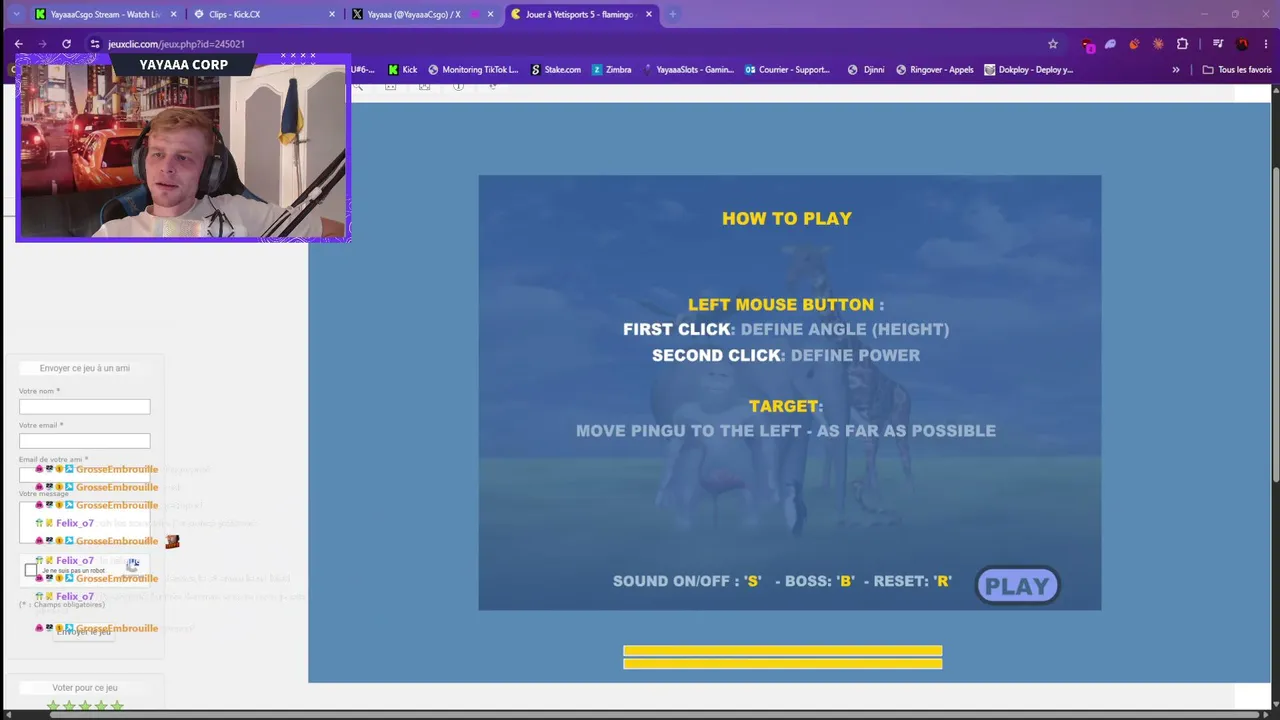Select the Jouer à Yetisports 5 tab
Image resolution: width=1280 pixels, height=720 pixels.
coord(579,14)
